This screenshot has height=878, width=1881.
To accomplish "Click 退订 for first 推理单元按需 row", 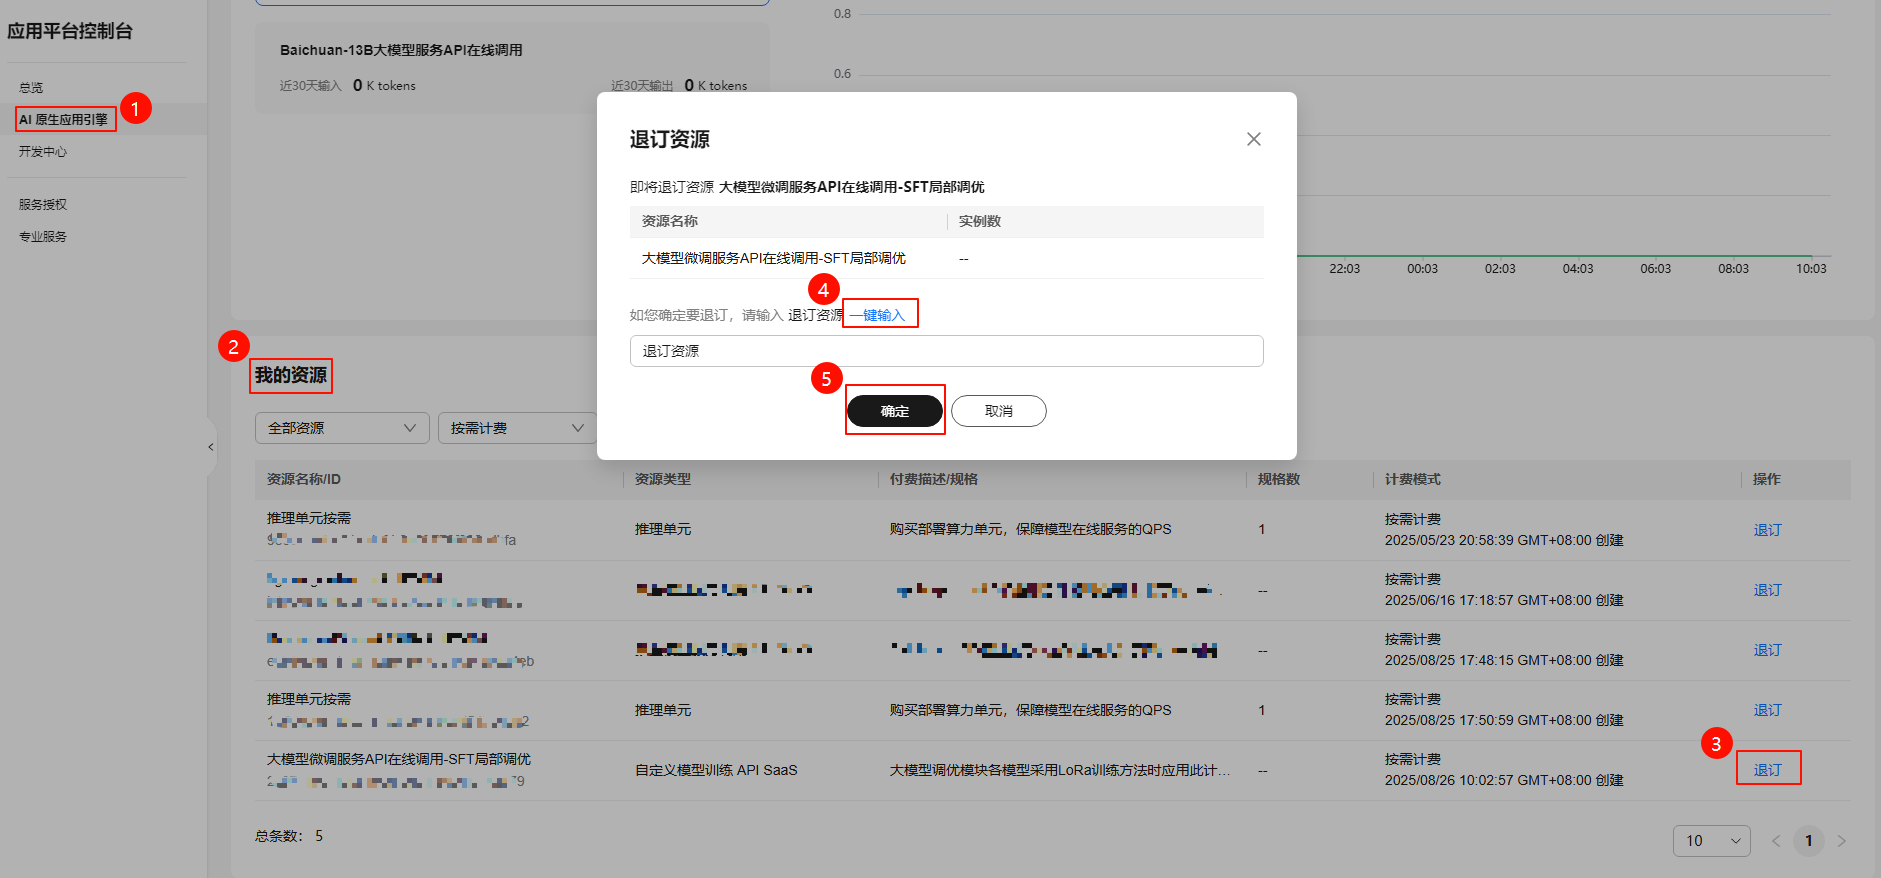I will (1767, 530).
